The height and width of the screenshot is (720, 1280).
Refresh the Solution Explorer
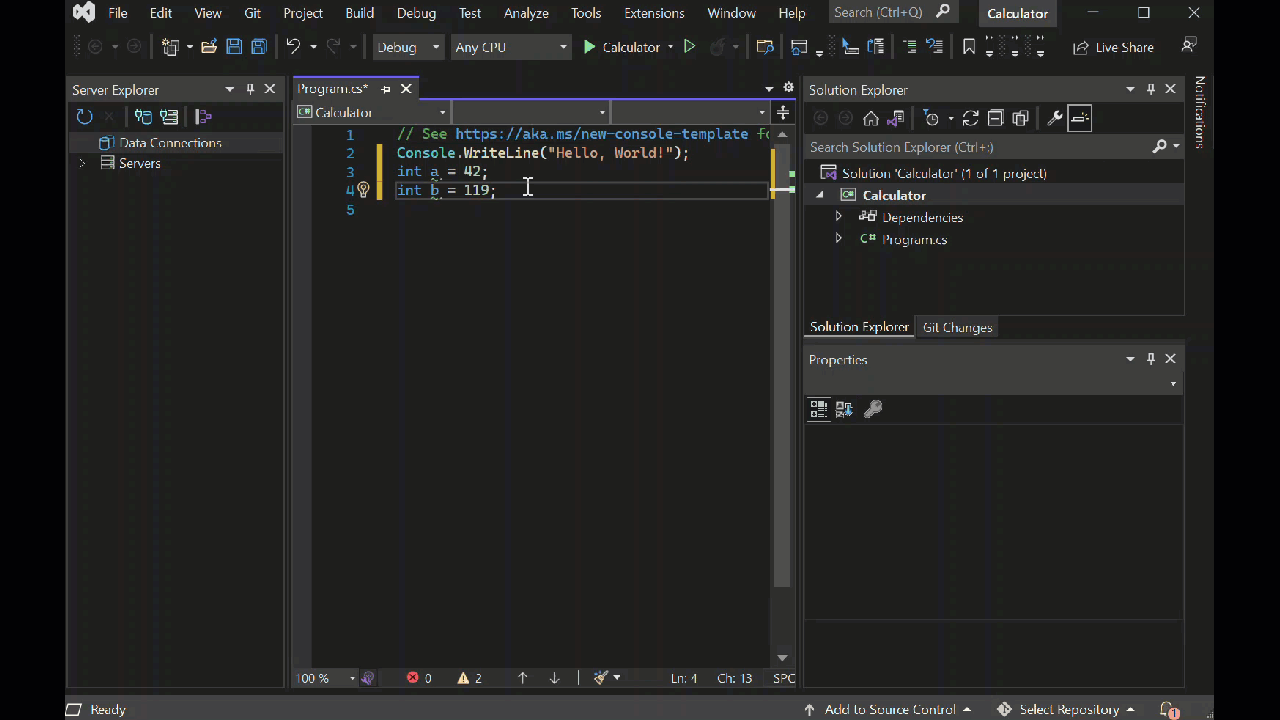coord(970,118)
